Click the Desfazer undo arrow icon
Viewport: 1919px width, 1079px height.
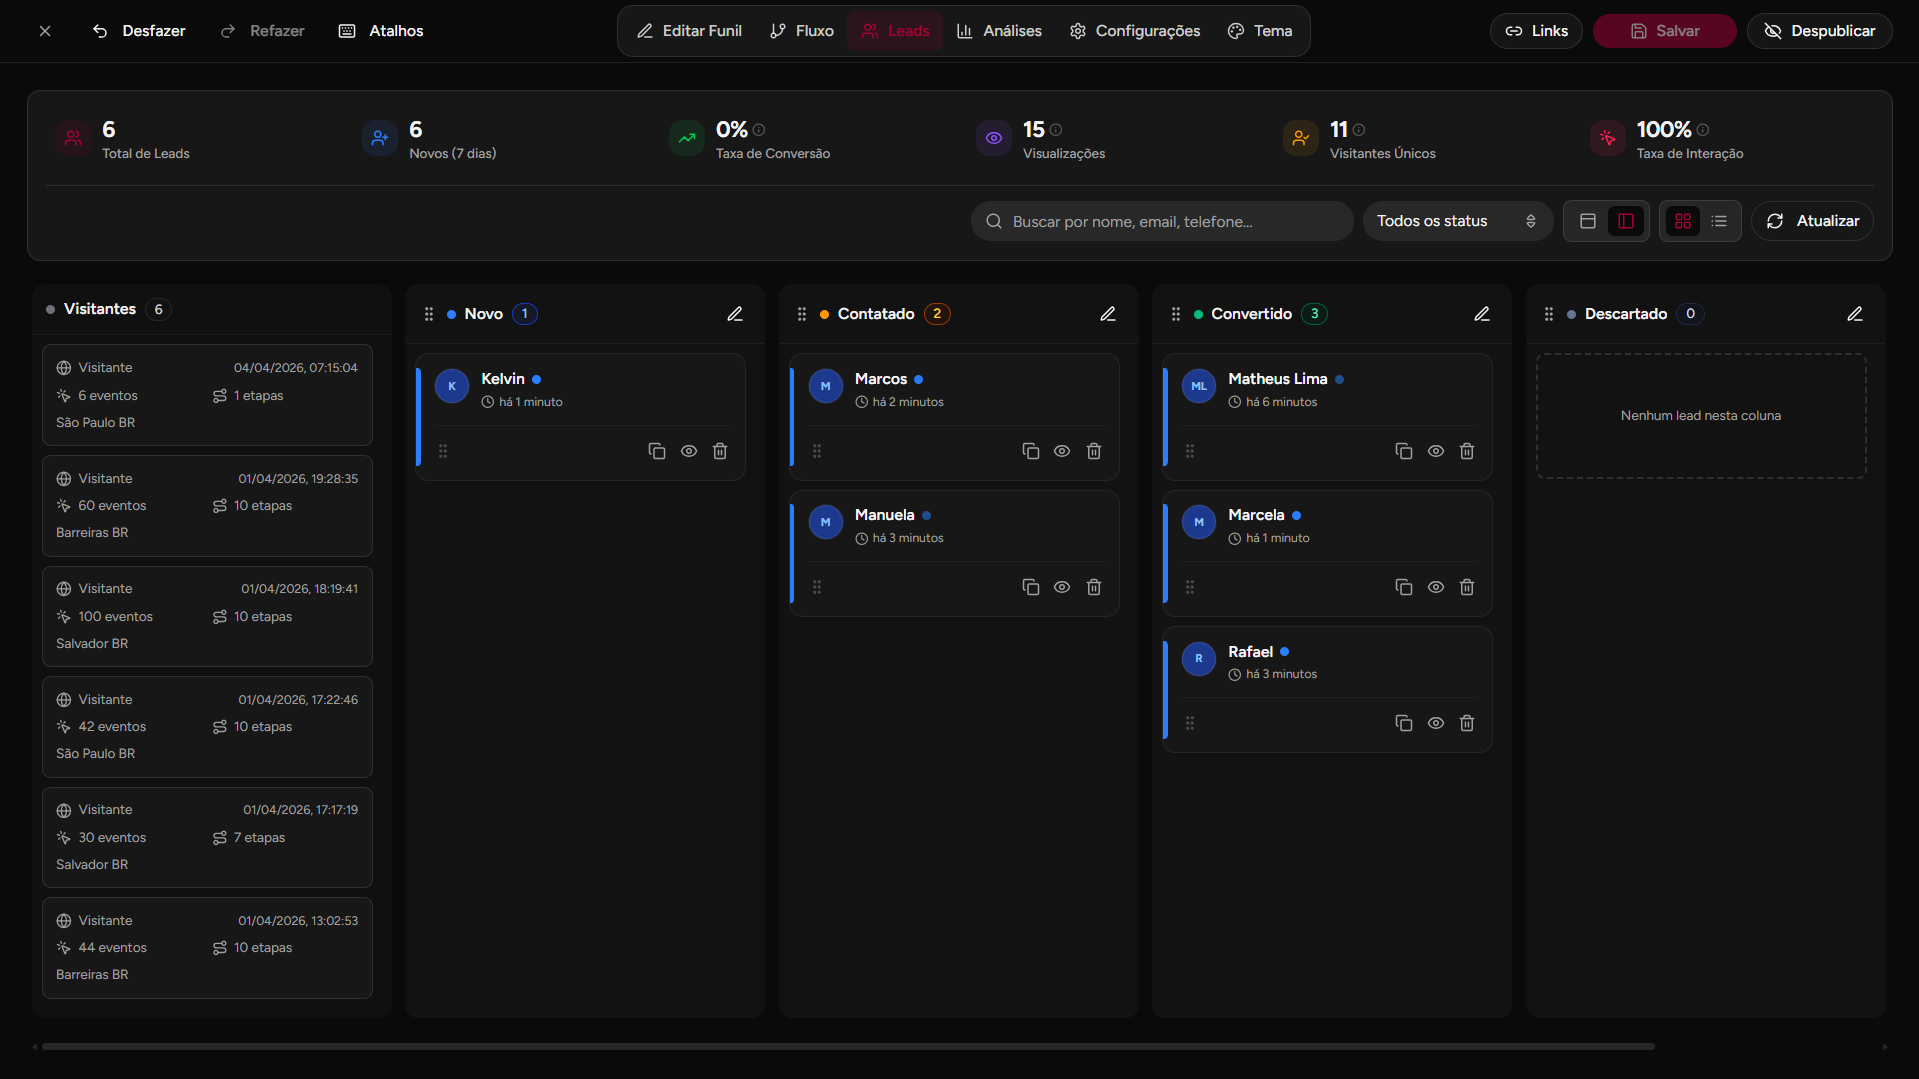[x=99, y=31]
